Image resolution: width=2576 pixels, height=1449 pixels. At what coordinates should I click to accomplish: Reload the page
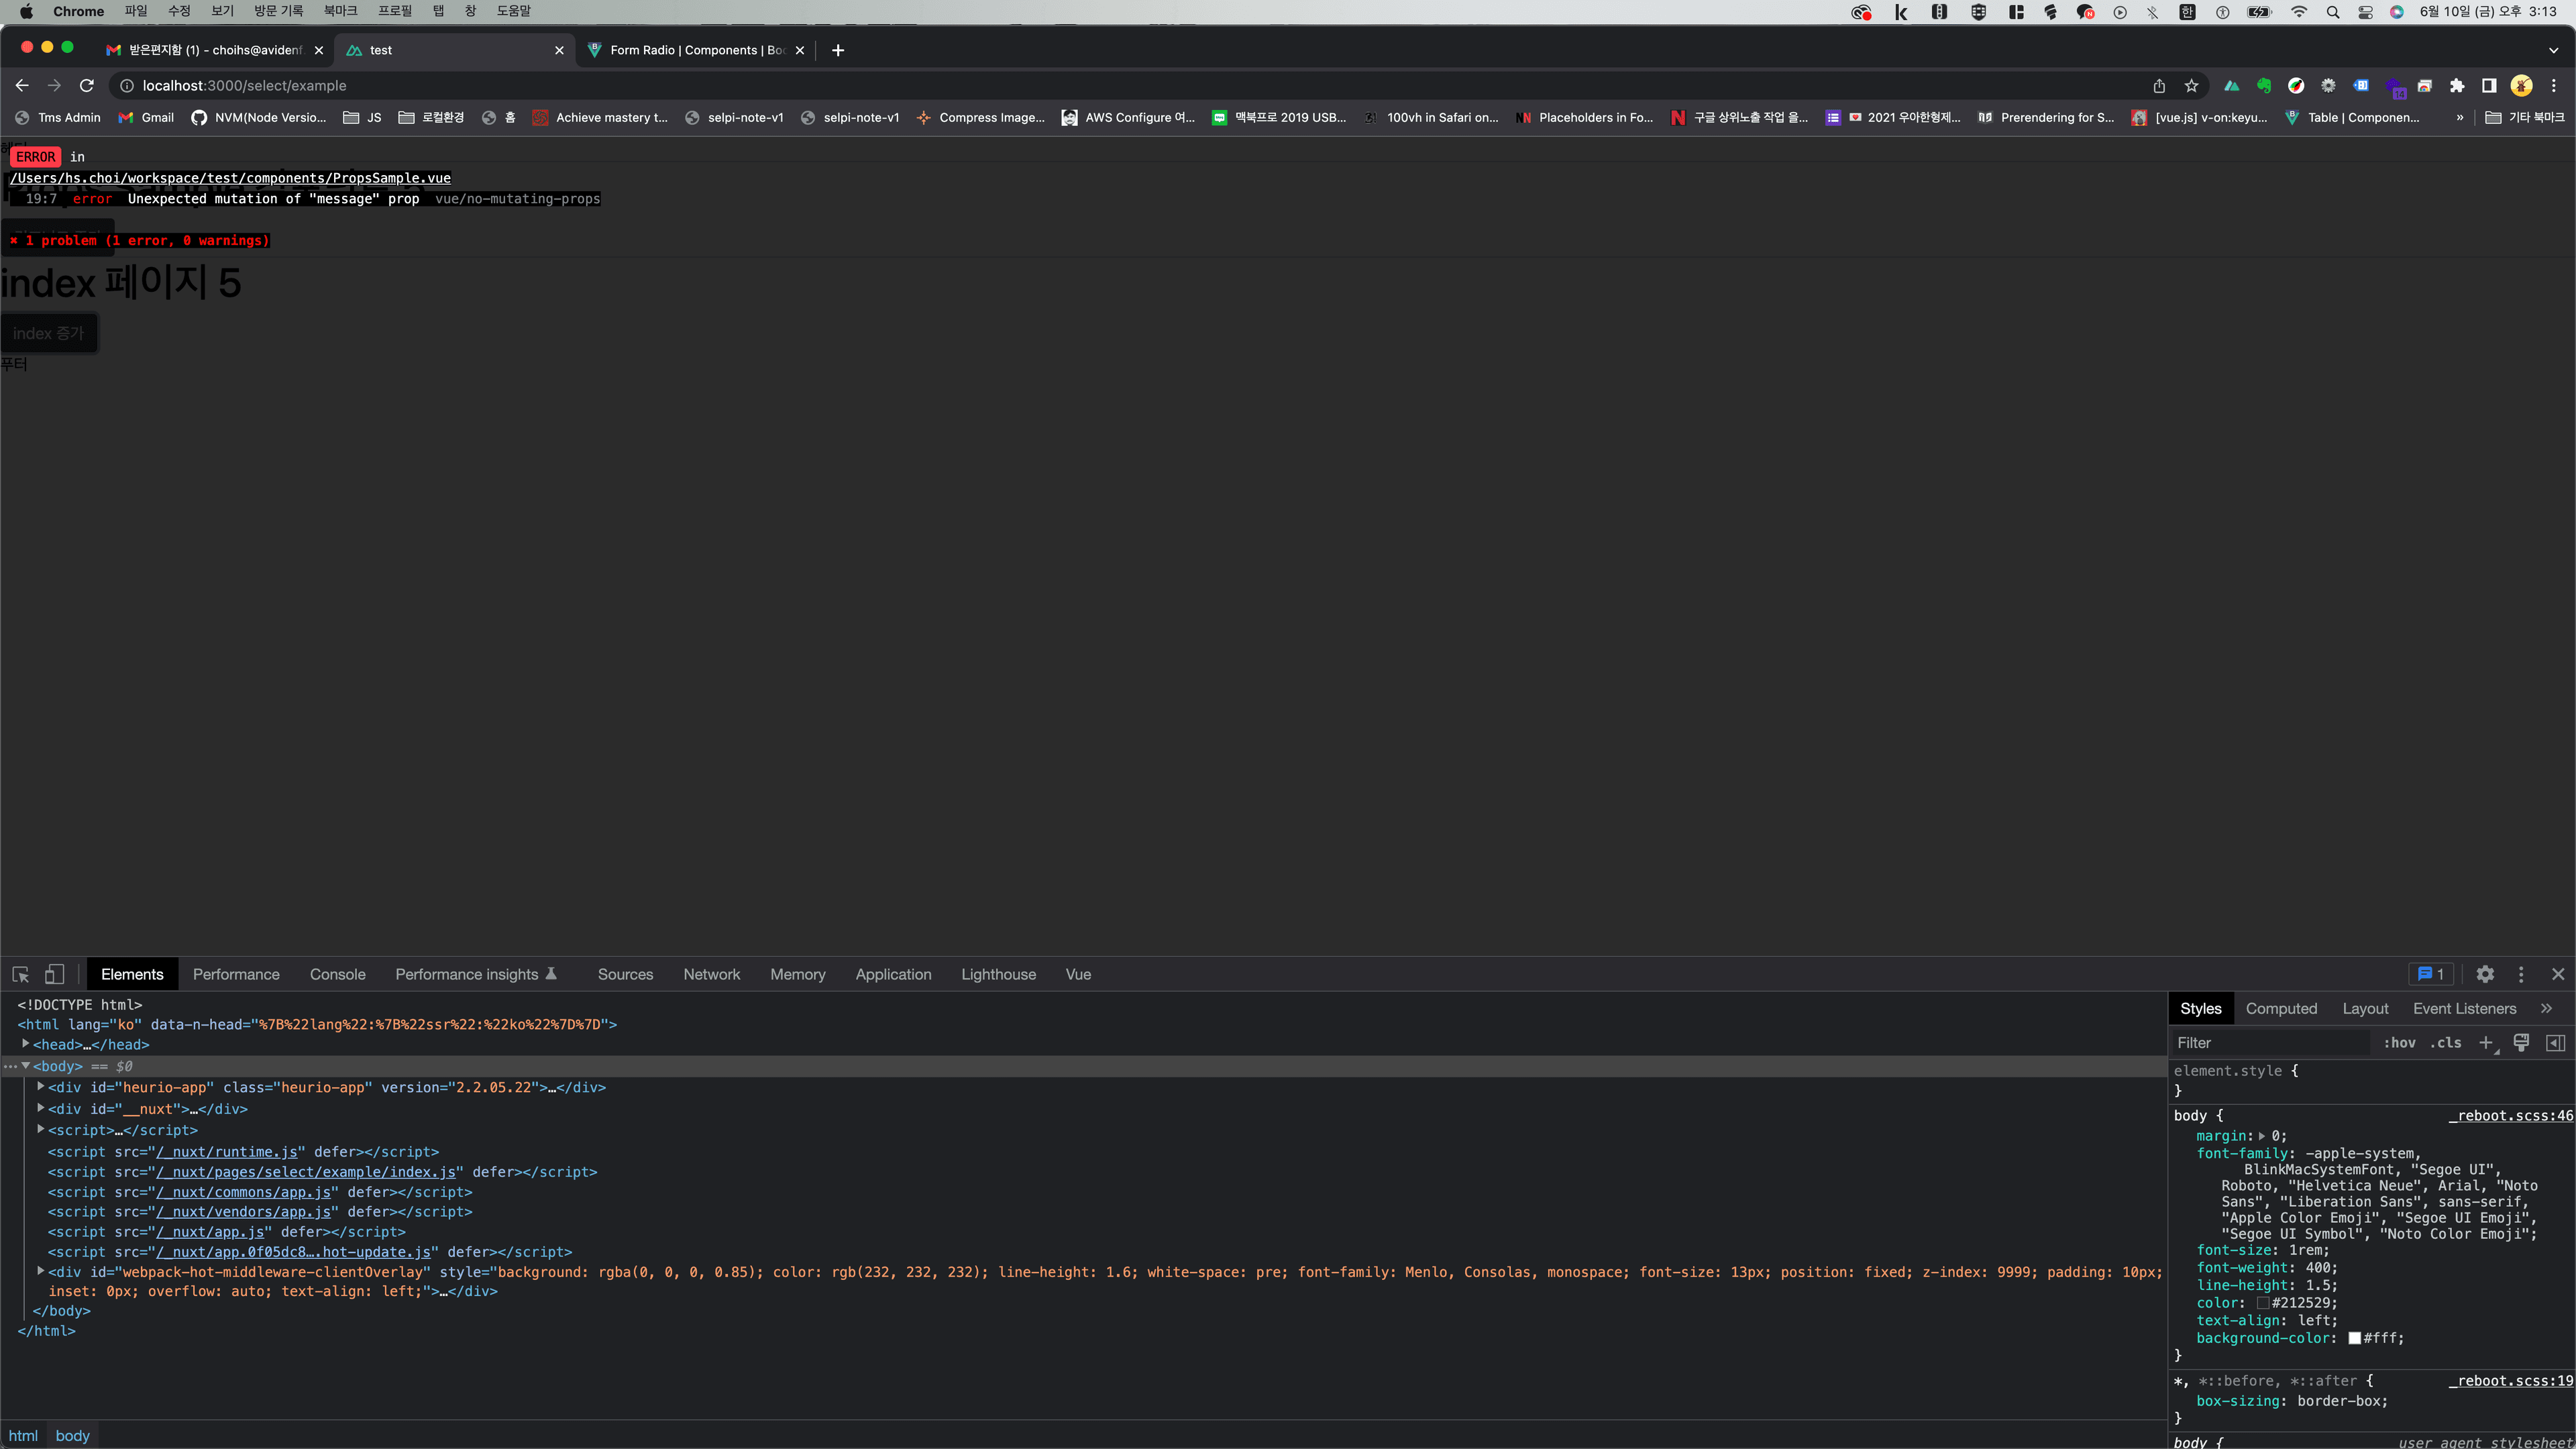coord(87,86)
